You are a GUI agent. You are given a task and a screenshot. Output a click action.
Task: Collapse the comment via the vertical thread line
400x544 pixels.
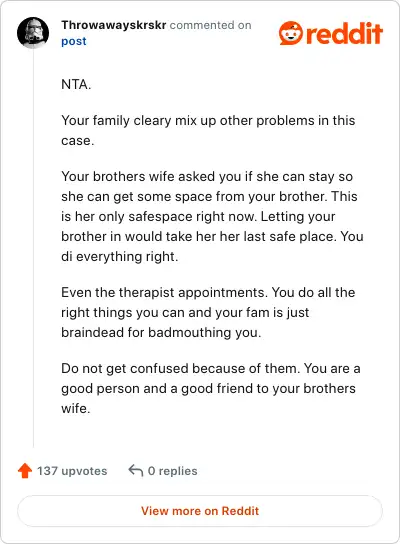(33, 248)
